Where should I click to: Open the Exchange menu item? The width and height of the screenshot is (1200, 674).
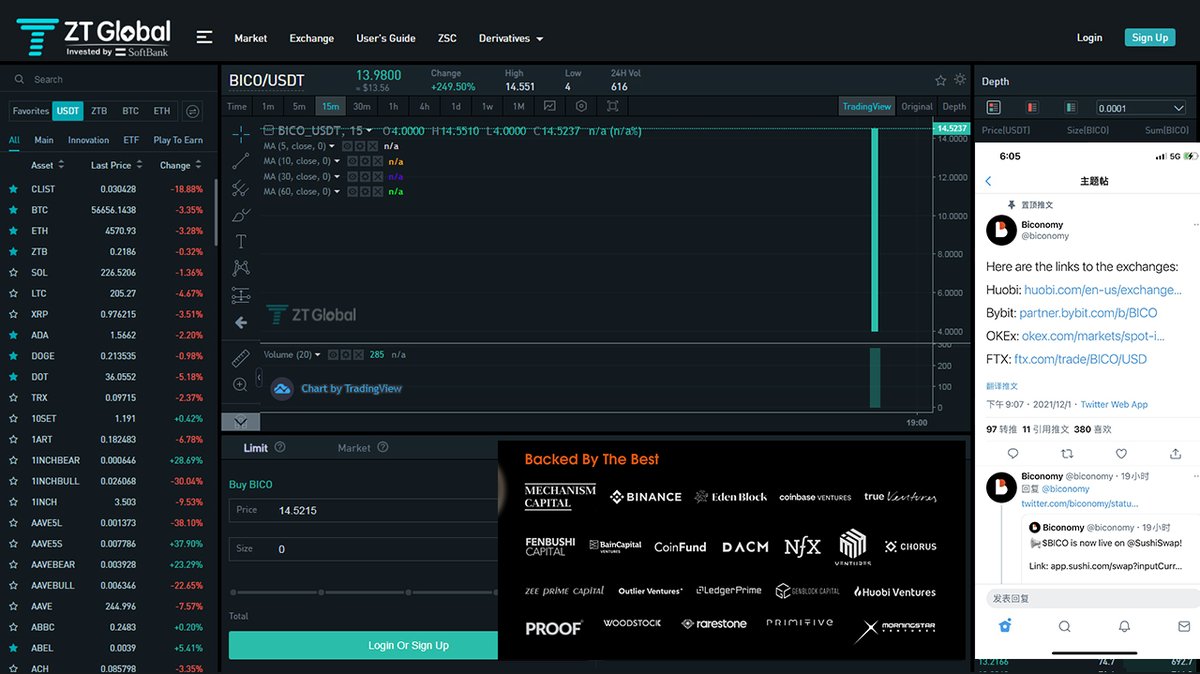(312, 38)
